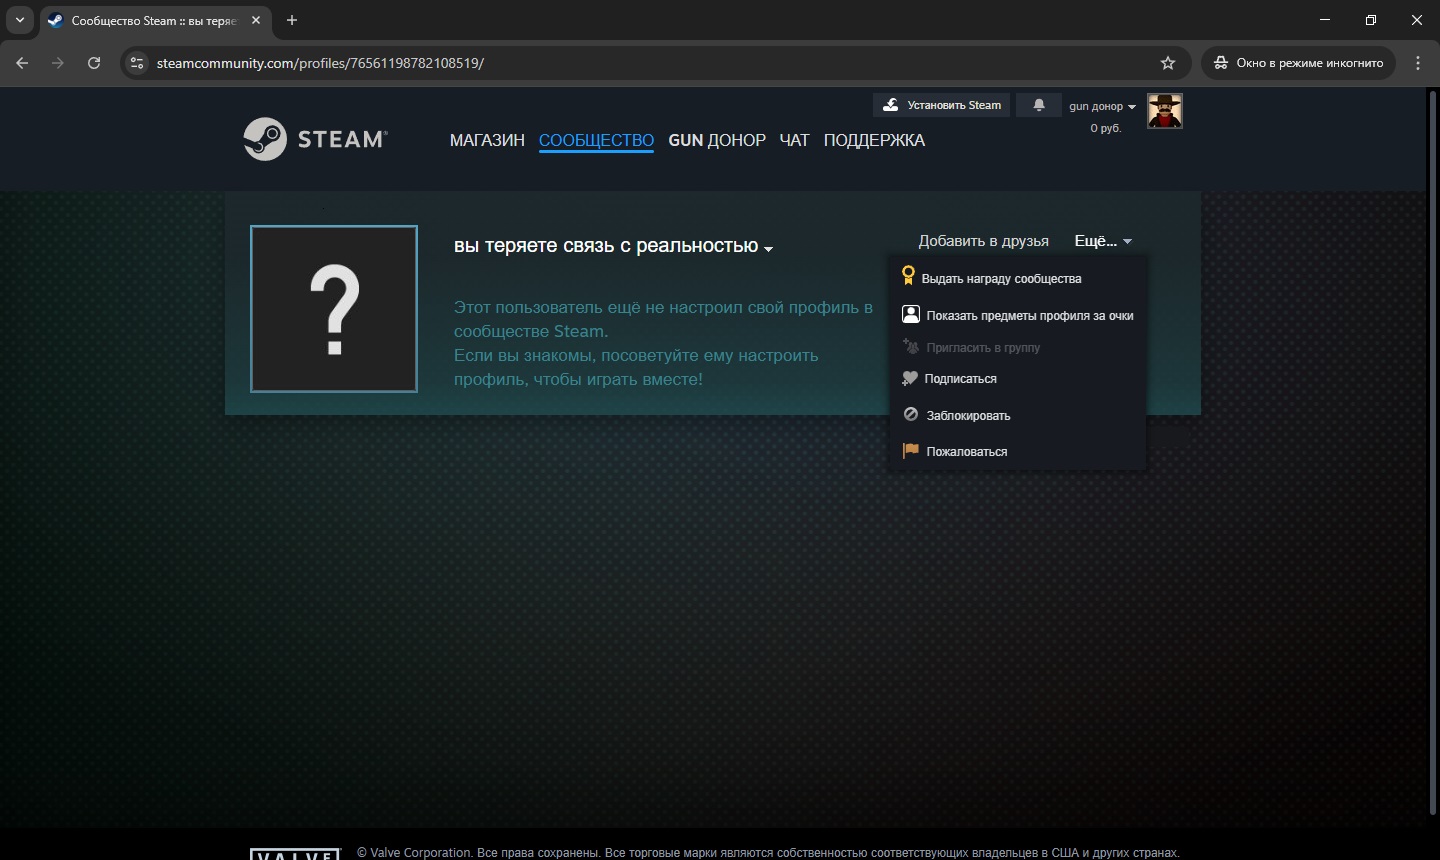This screenshot has height=860, width=1440.
Task: Click the Steam logo in header
Action: [x=315, y=139]
